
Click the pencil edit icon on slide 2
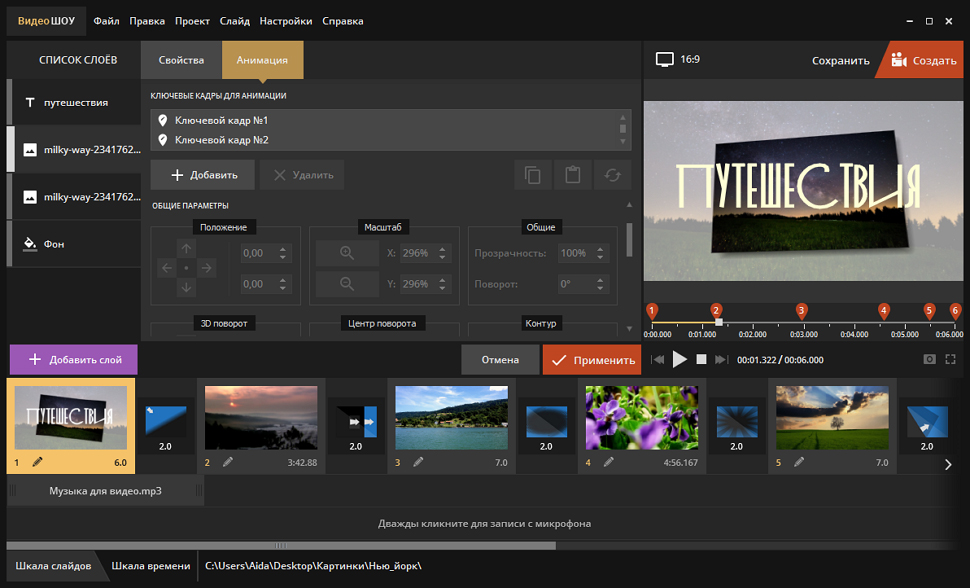pos(228,462)
